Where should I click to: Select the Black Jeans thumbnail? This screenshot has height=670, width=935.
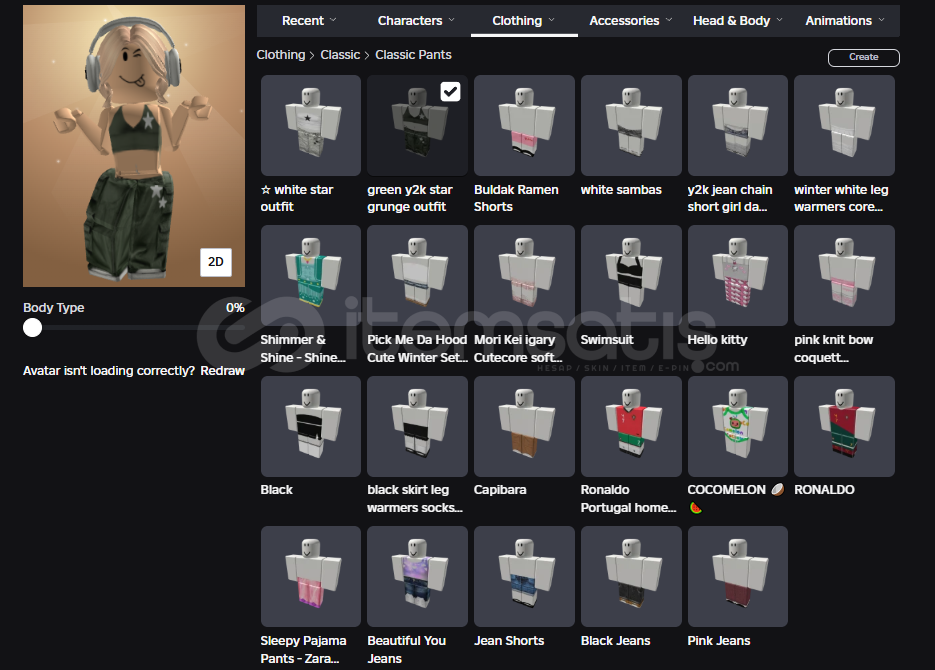(631, 576)
